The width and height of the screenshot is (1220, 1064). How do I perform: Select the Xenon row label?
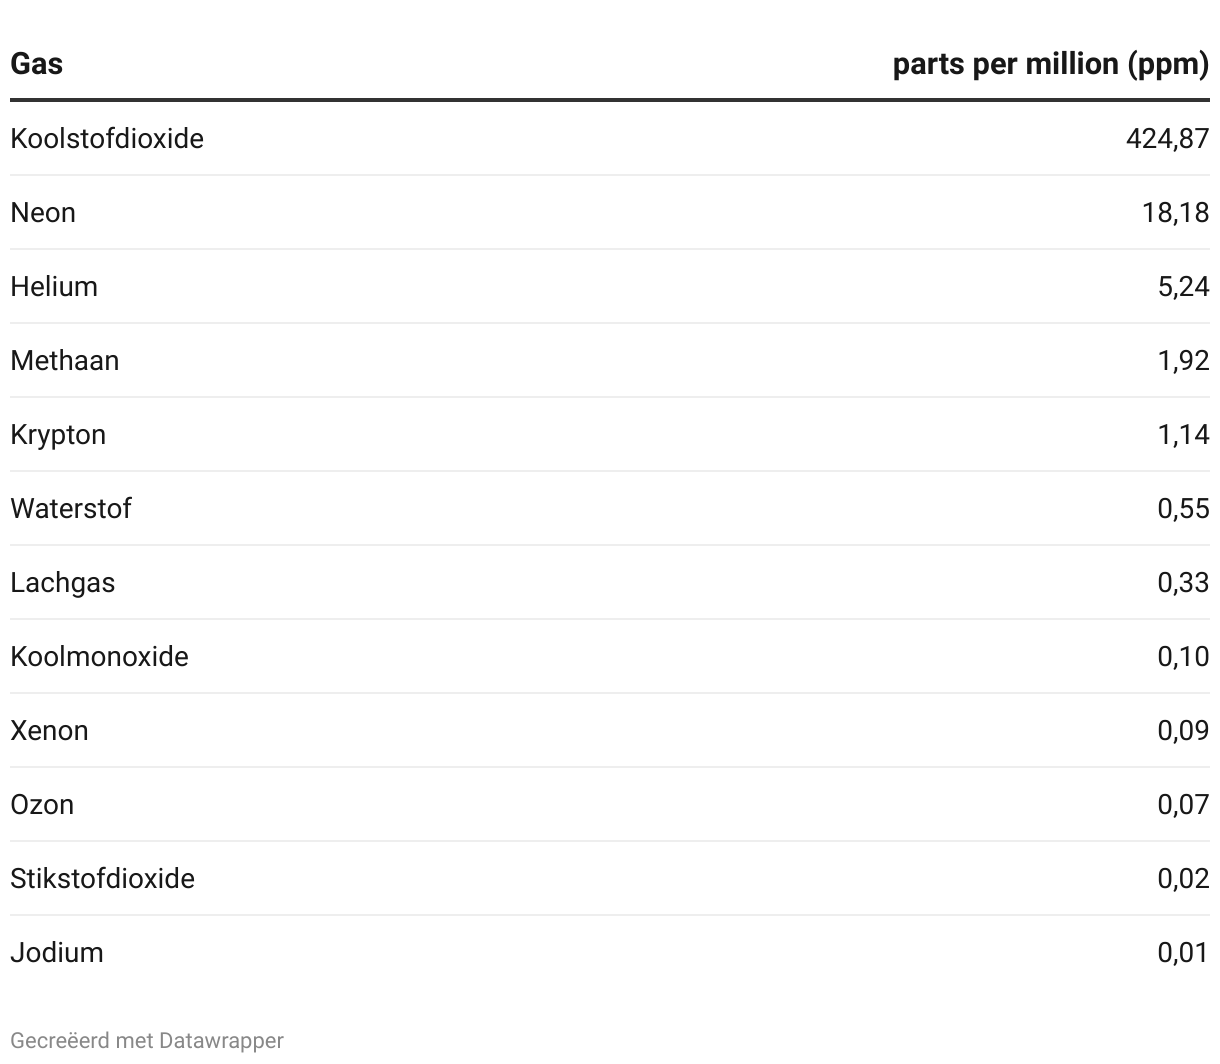[x=50, y=730]
